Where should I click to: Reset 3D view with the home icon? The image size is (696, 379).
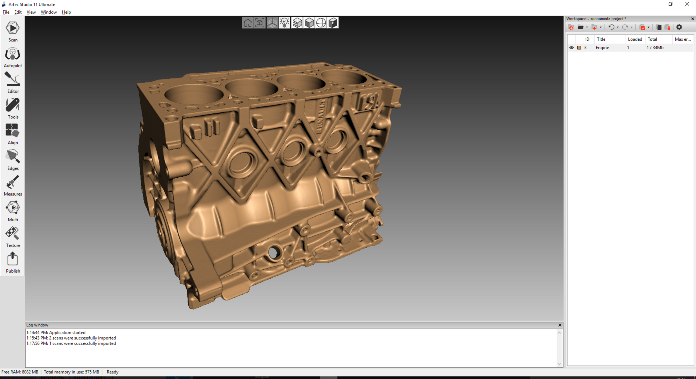tap(248, 23)
